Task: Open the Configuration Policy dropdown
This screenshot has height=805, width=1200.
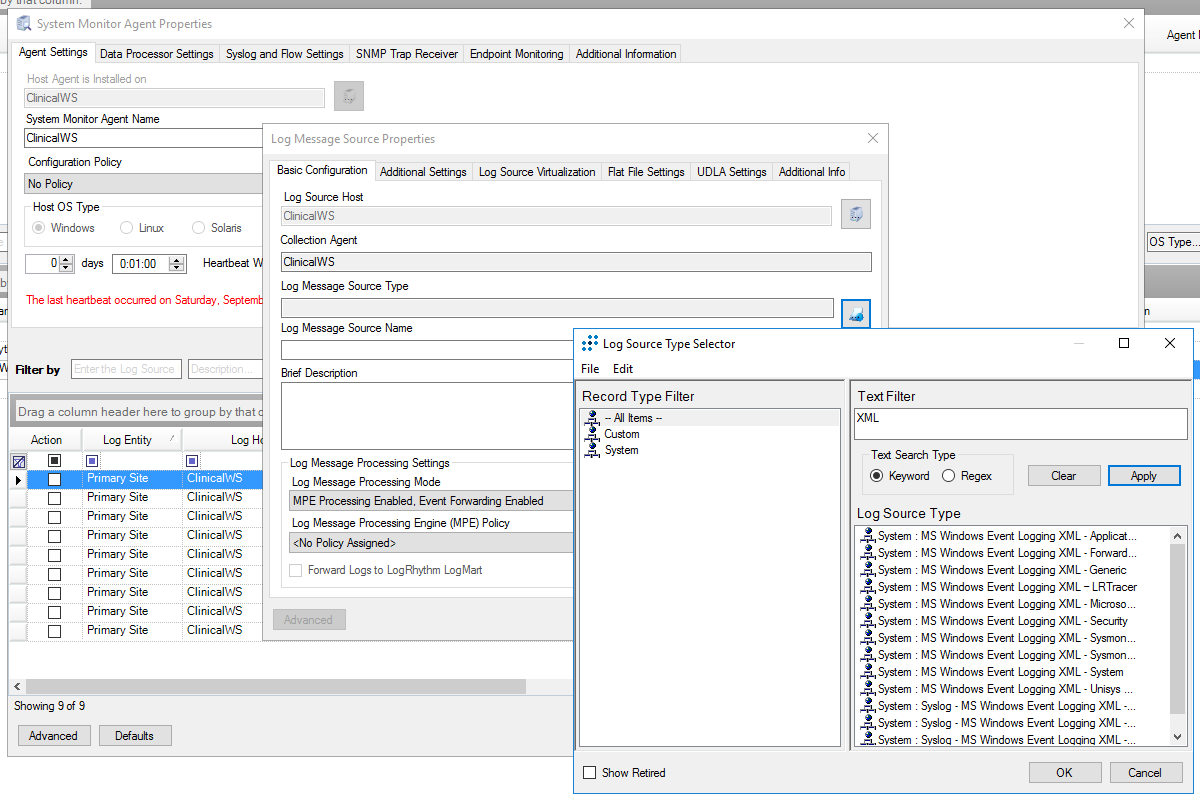Action: [x=142, y=184]
